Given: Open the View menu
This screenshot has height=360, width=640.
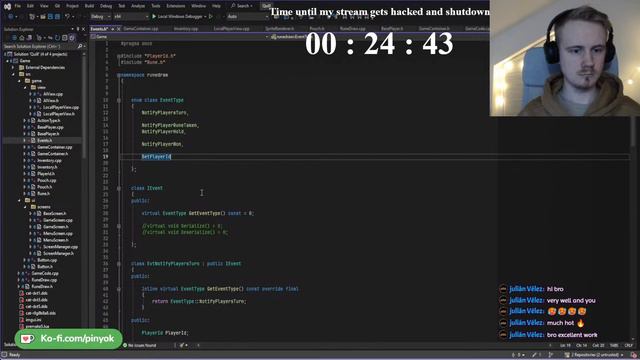Looking at the screenshot, I should pos(44,6).
